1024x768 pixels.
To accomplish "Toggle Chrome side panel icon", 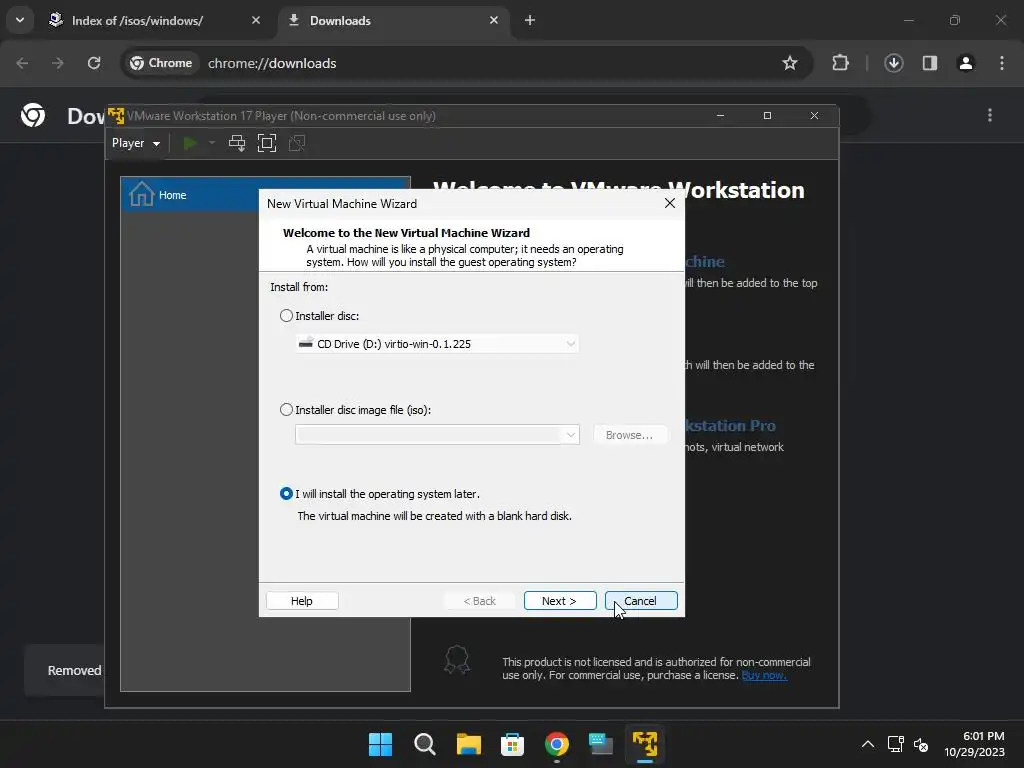I will (x=930, y=63).
